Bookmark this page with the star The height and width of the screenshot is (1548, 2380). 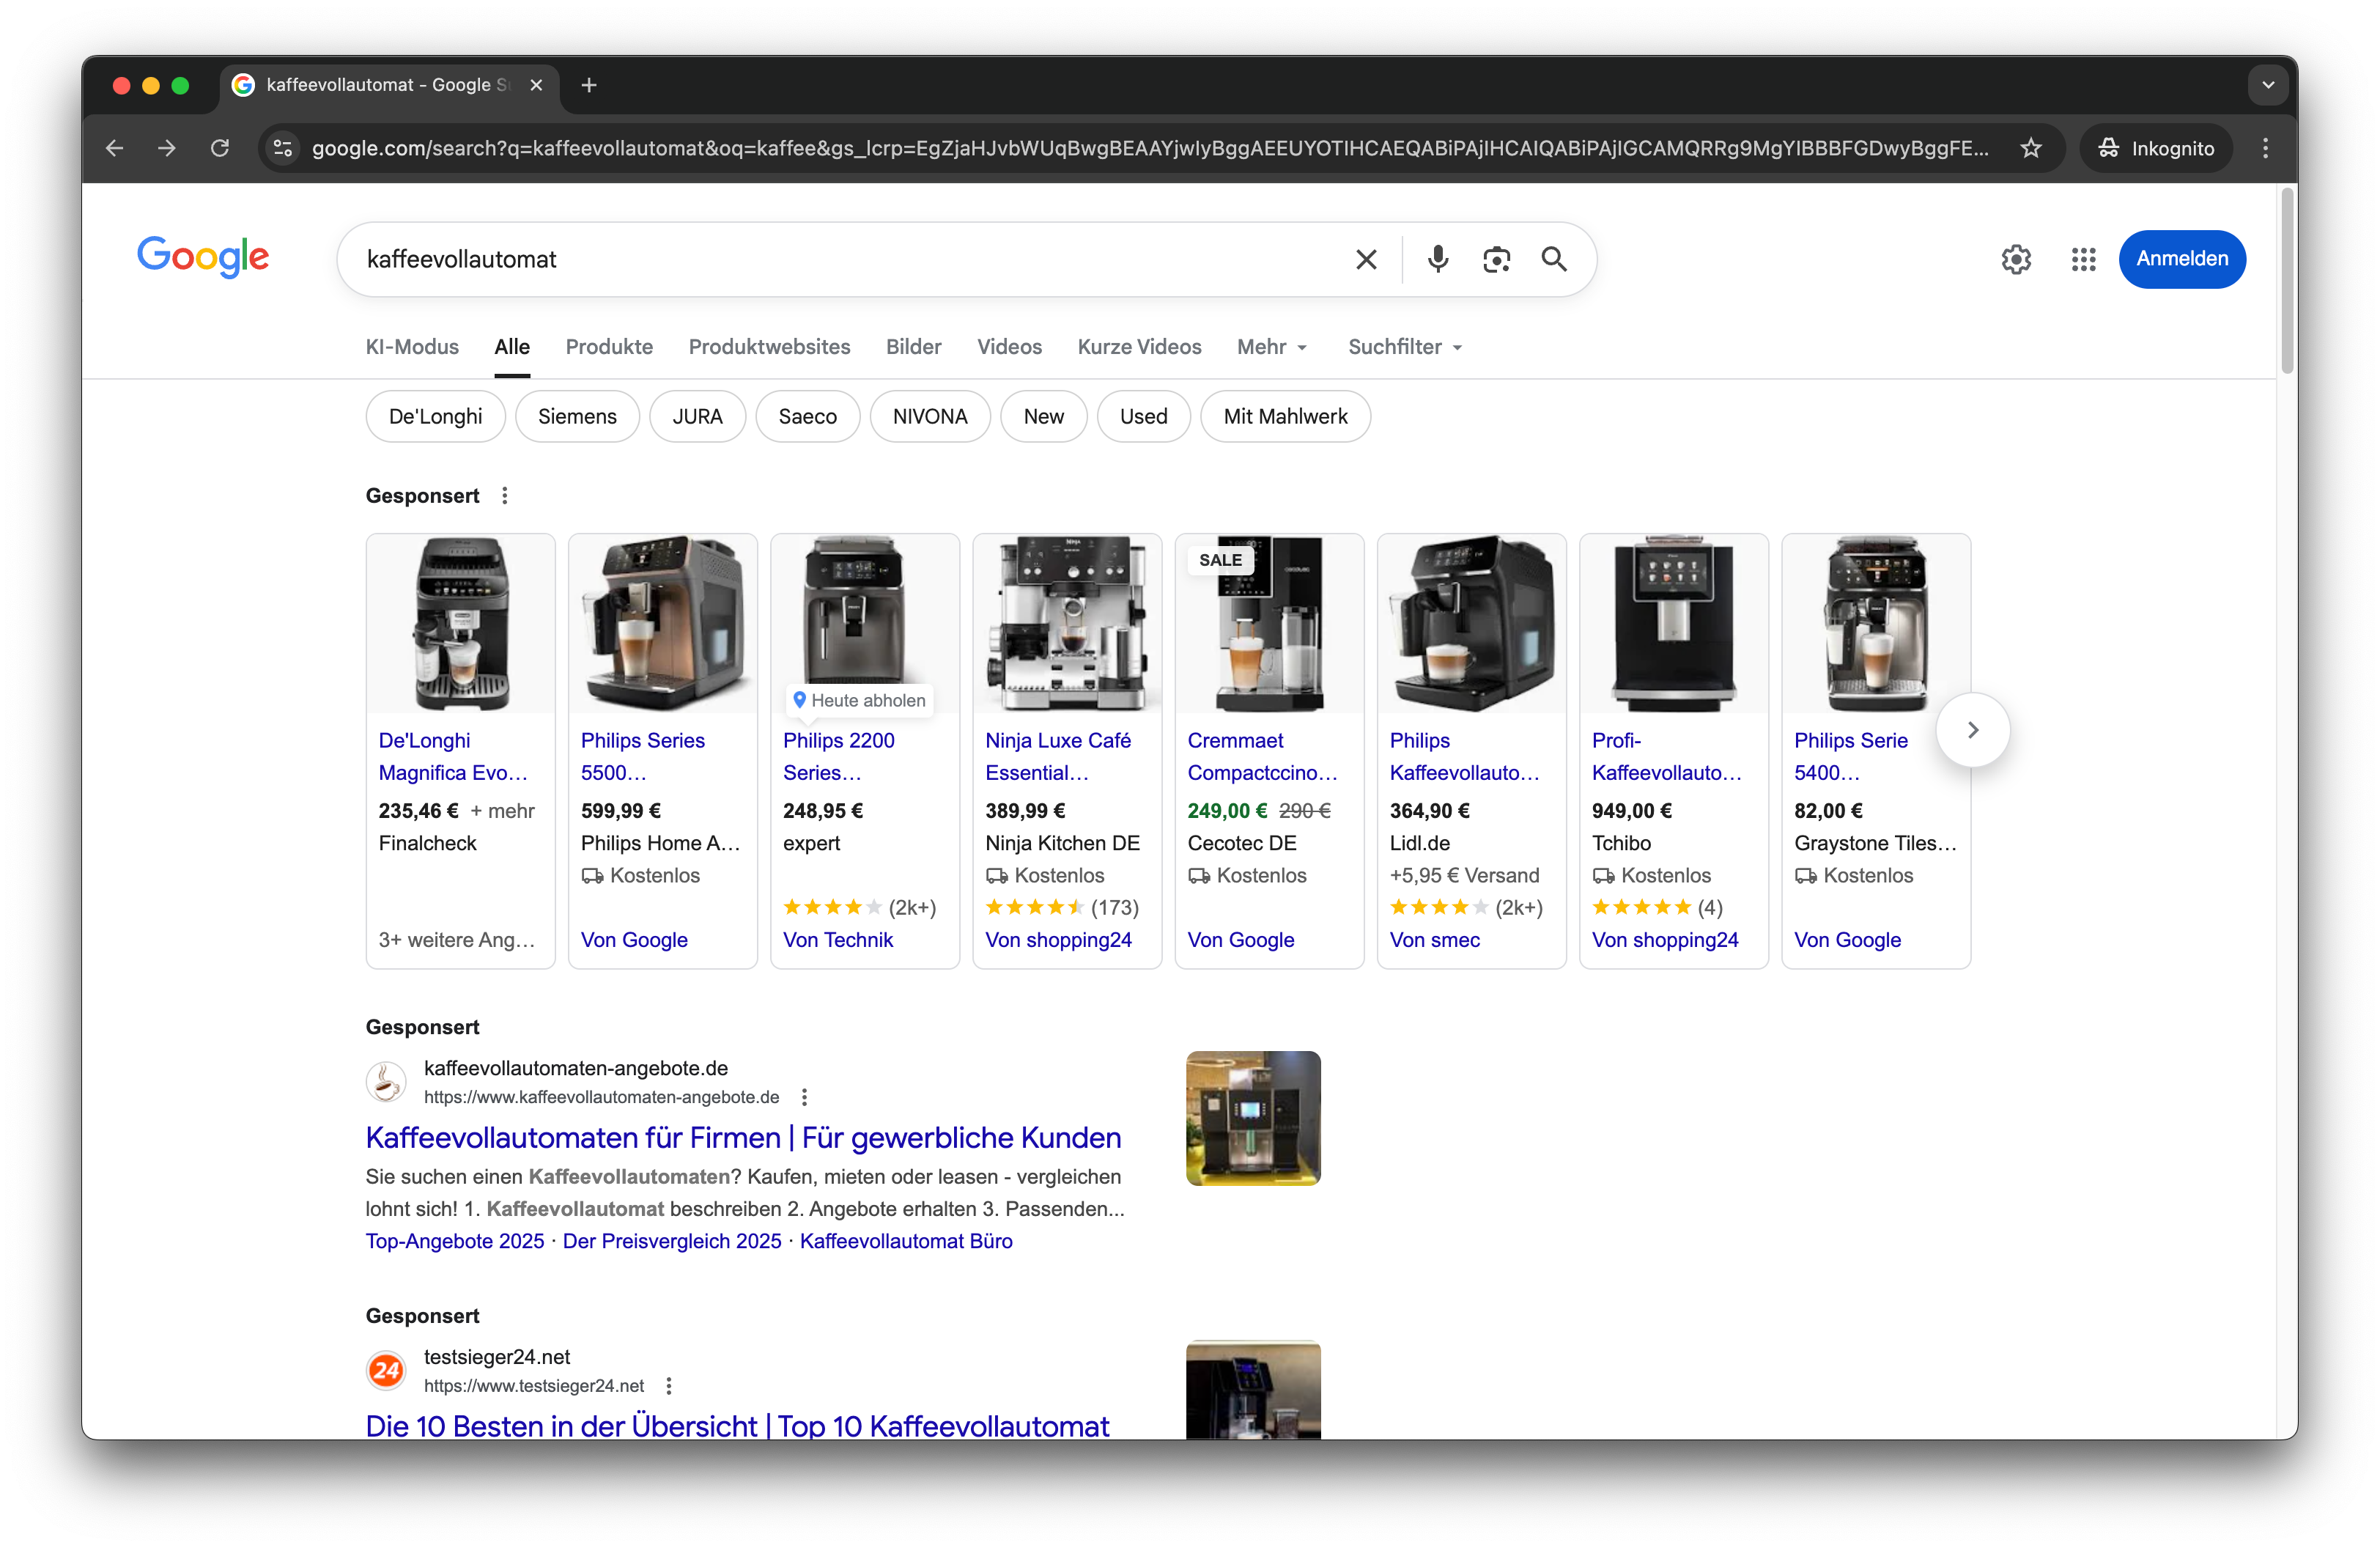point(2031,148)
